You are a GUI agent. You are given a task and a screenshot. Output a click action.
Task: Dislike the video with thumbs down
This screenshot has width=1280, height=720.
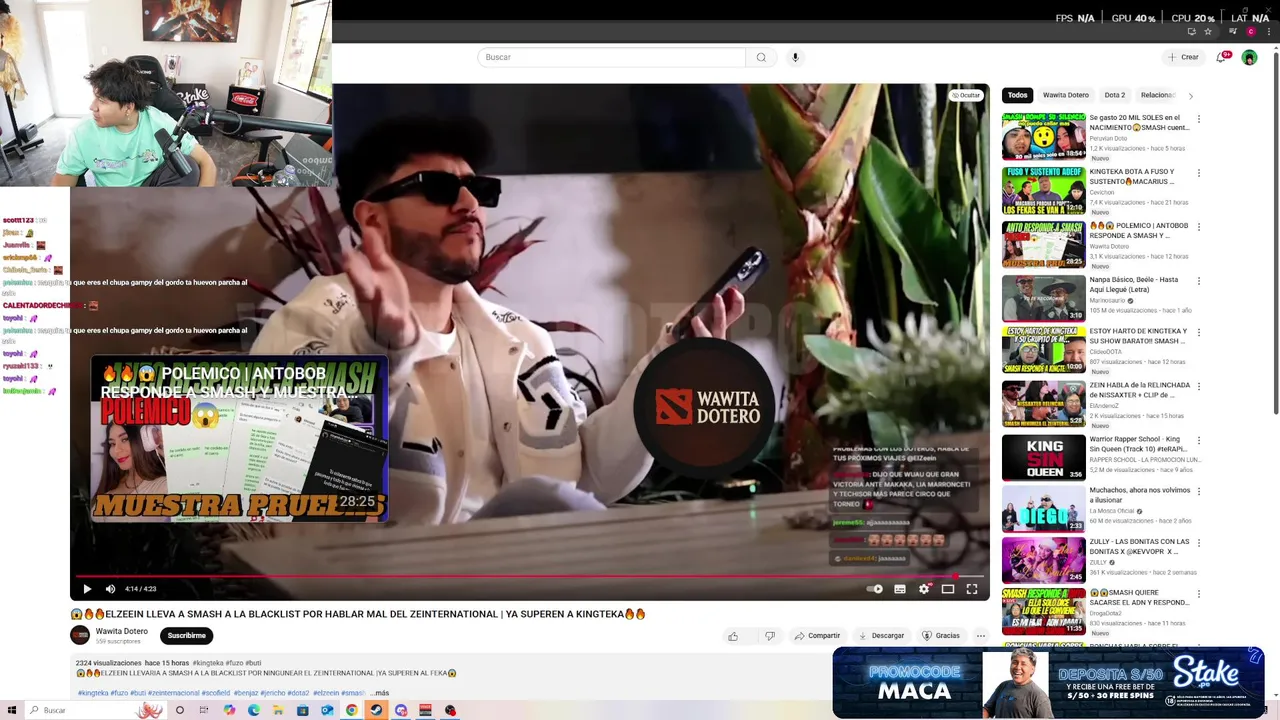769,636
